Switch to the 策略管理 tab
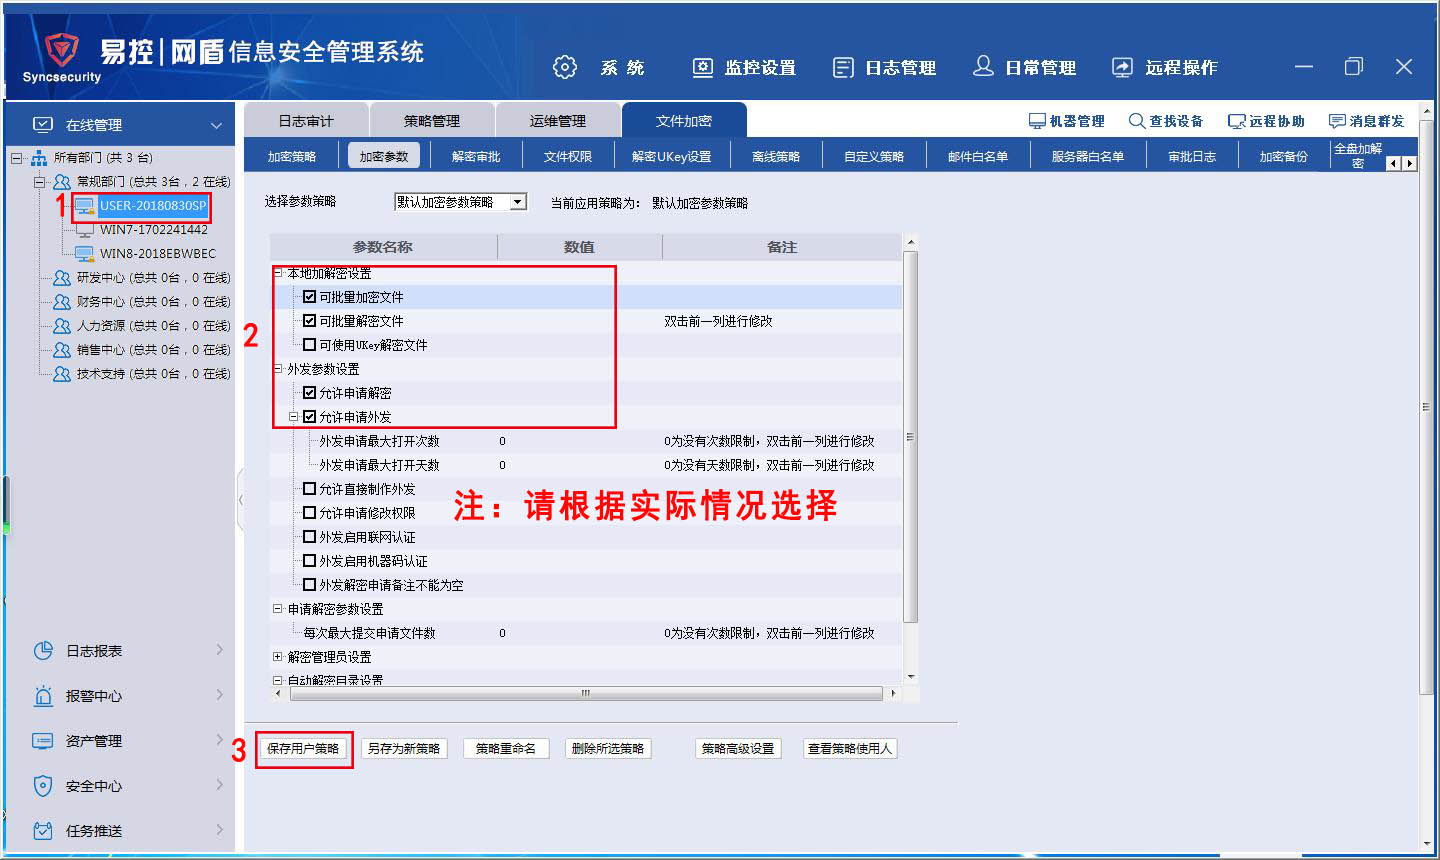 [432, 121]
